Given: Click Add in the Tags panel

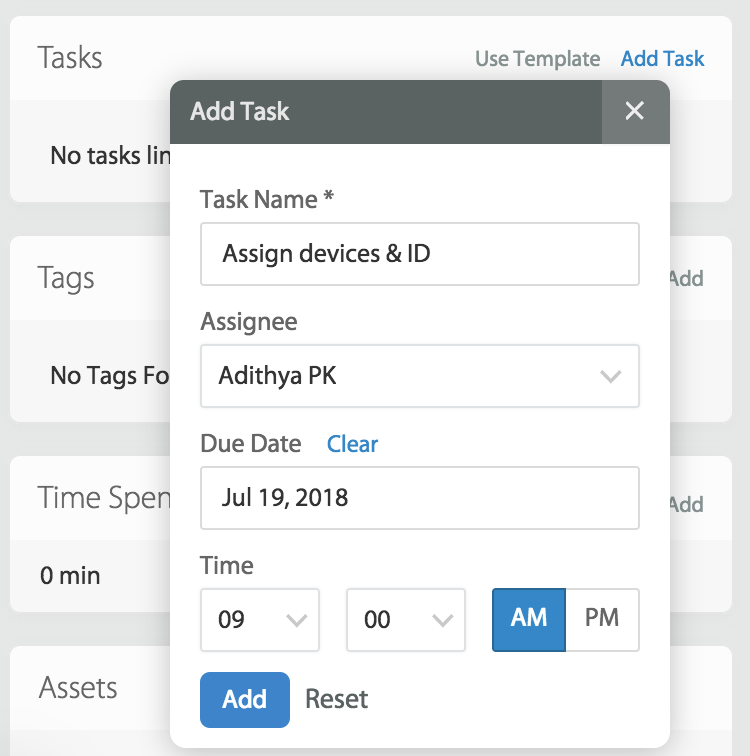Looking at the screenshot, I should tap(687, 278).
